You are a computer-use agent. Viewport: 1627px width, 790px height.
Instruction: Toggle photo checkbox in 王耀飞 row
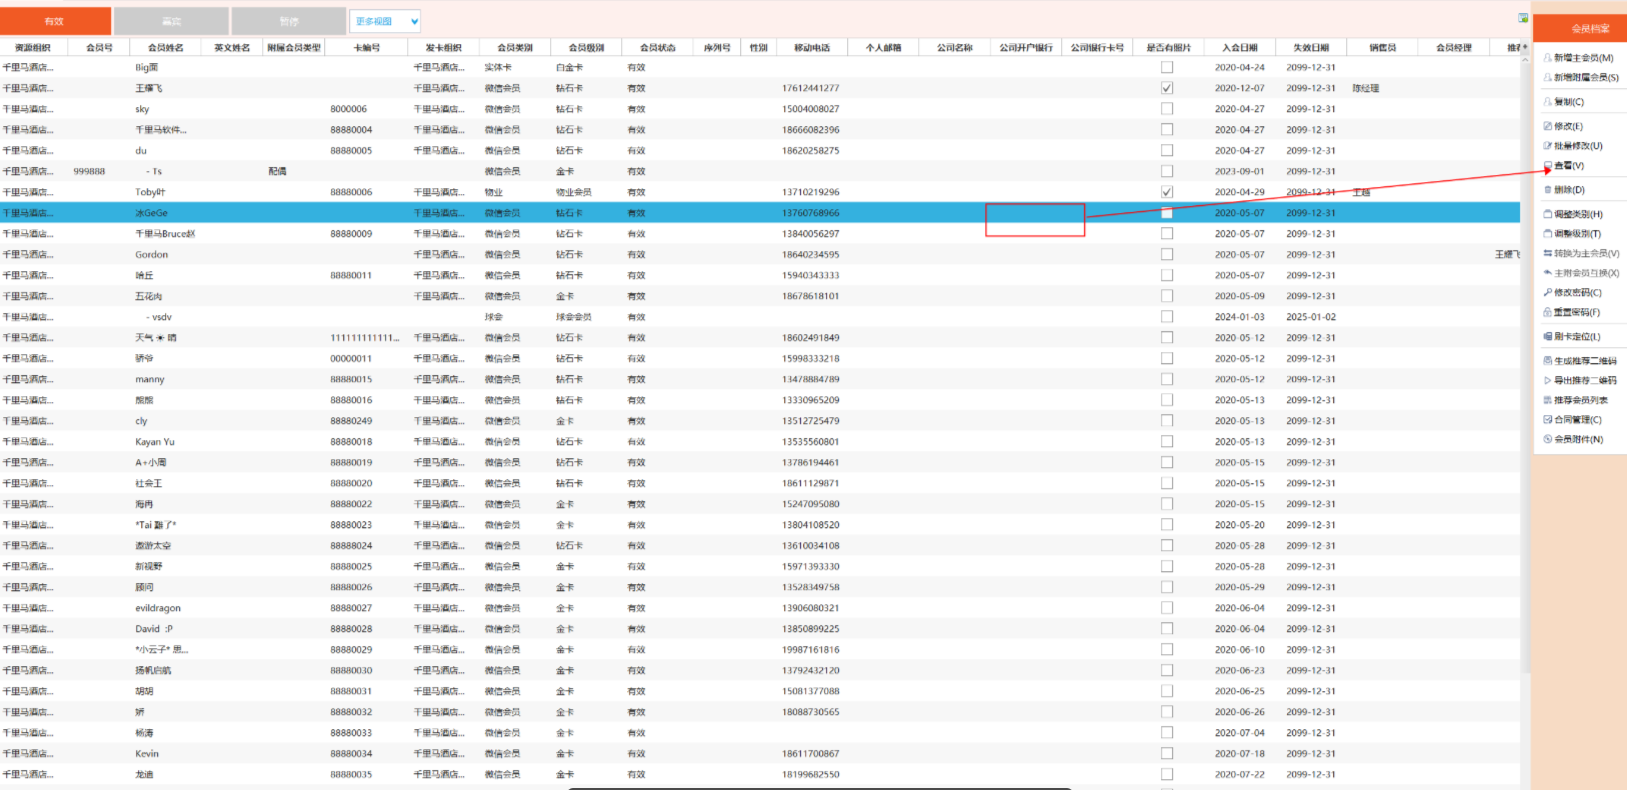coord(1167,88)
